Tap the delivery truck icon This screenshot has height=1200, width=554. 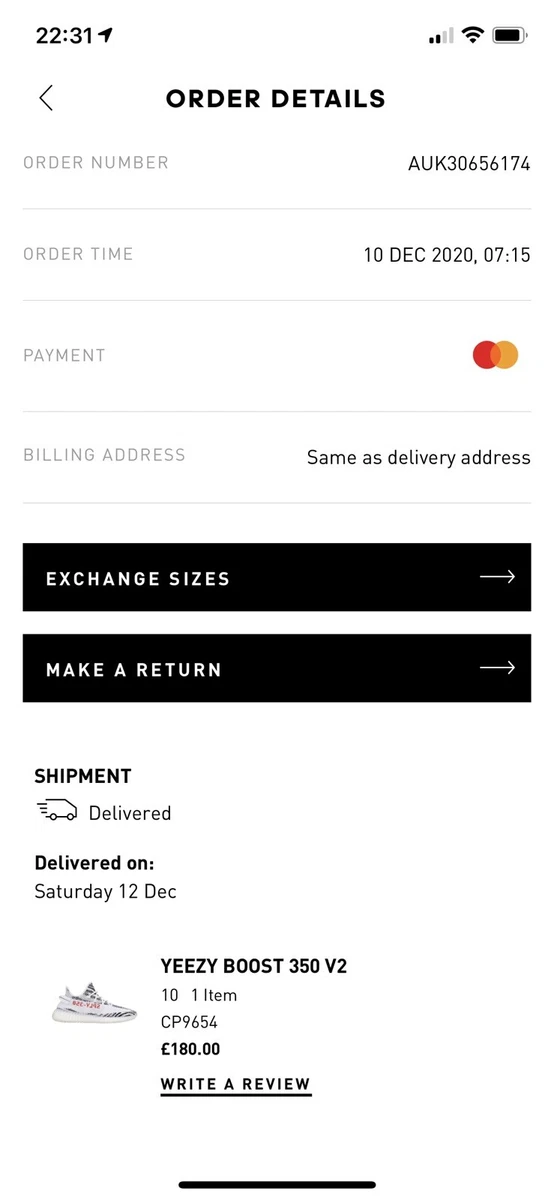[x=56, y=812]
